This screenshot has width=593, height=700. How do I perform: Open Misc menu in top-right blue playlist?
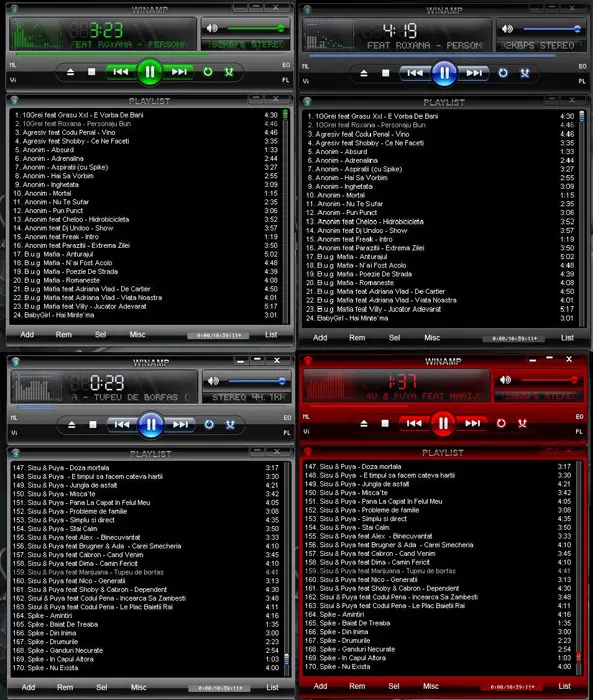(x=432, y=338)
